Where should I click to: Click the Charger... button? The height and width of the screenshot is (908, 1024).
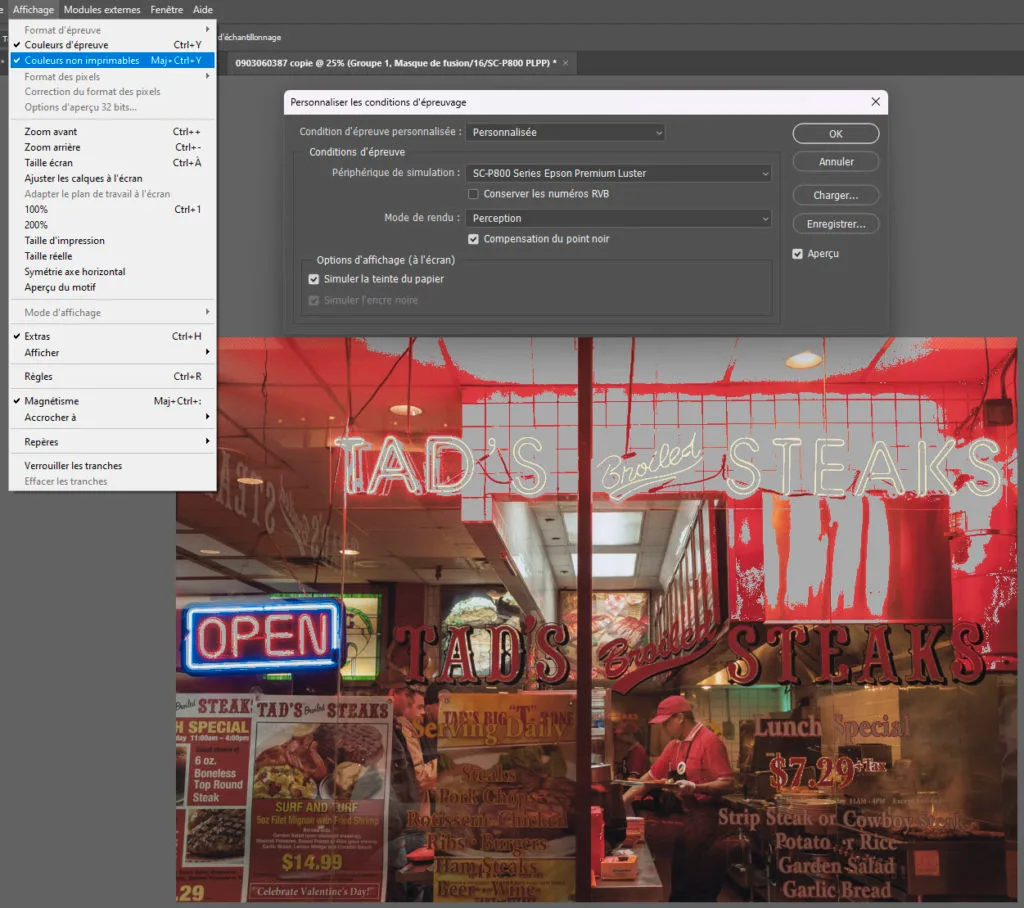click(835, 195)
